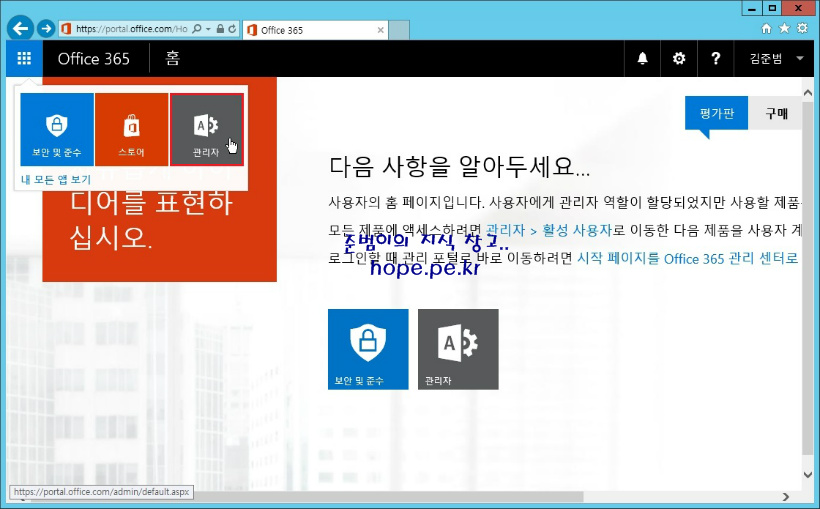
Task: Select the 구매 tab
Action: pyautogui.click(x=777, y=113)
